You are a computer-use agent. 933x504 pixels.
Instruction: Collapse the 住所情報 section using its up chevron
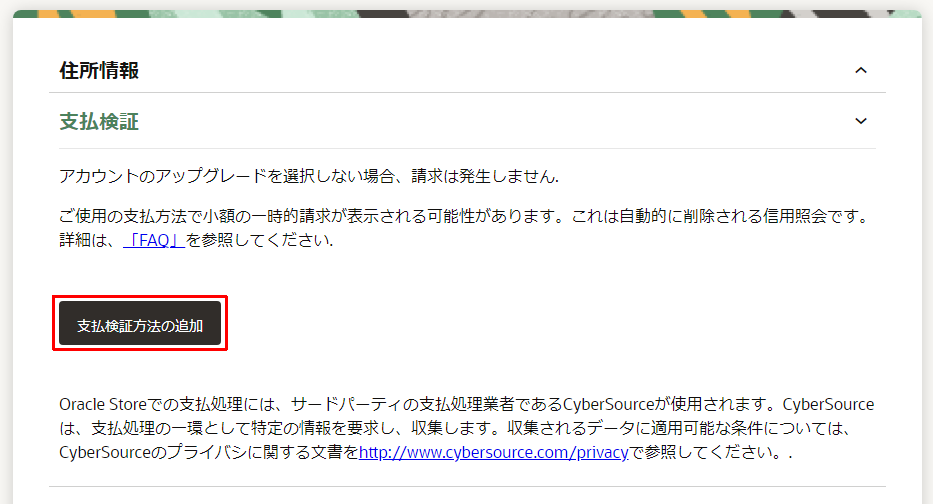pos(860,70)
